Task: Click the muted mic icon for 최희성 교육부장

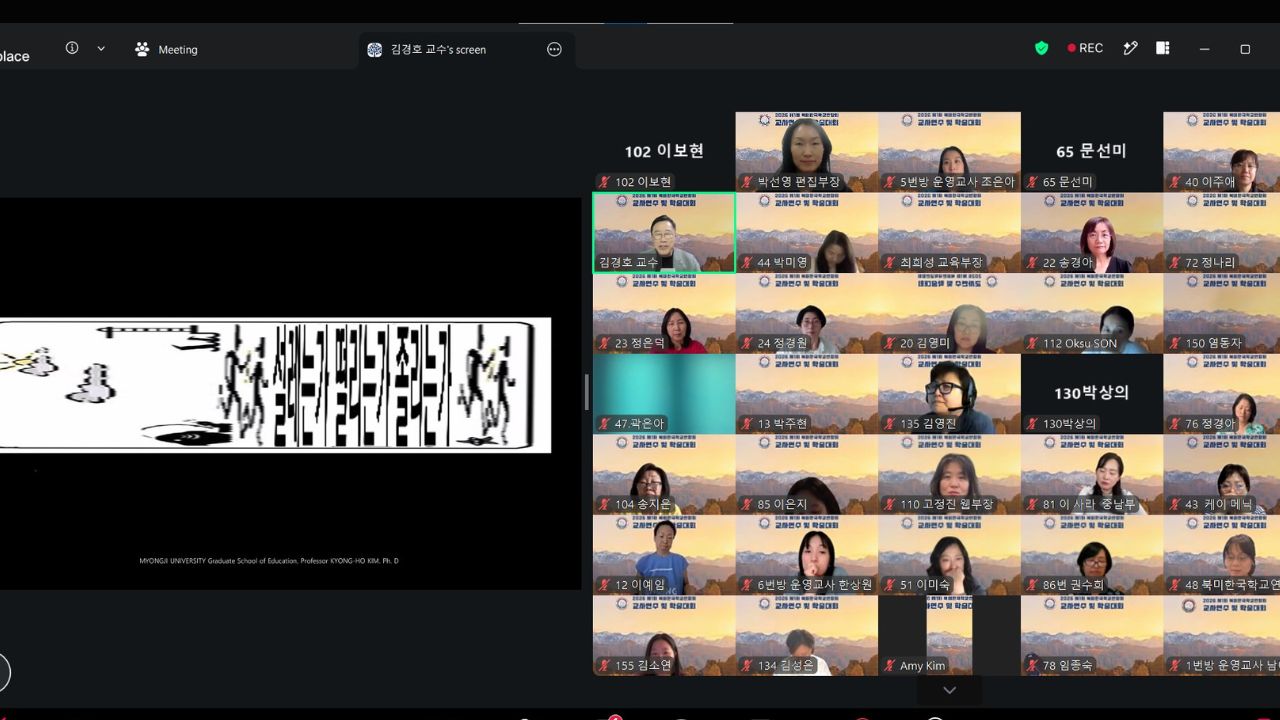Action: (x=889, y=263)
